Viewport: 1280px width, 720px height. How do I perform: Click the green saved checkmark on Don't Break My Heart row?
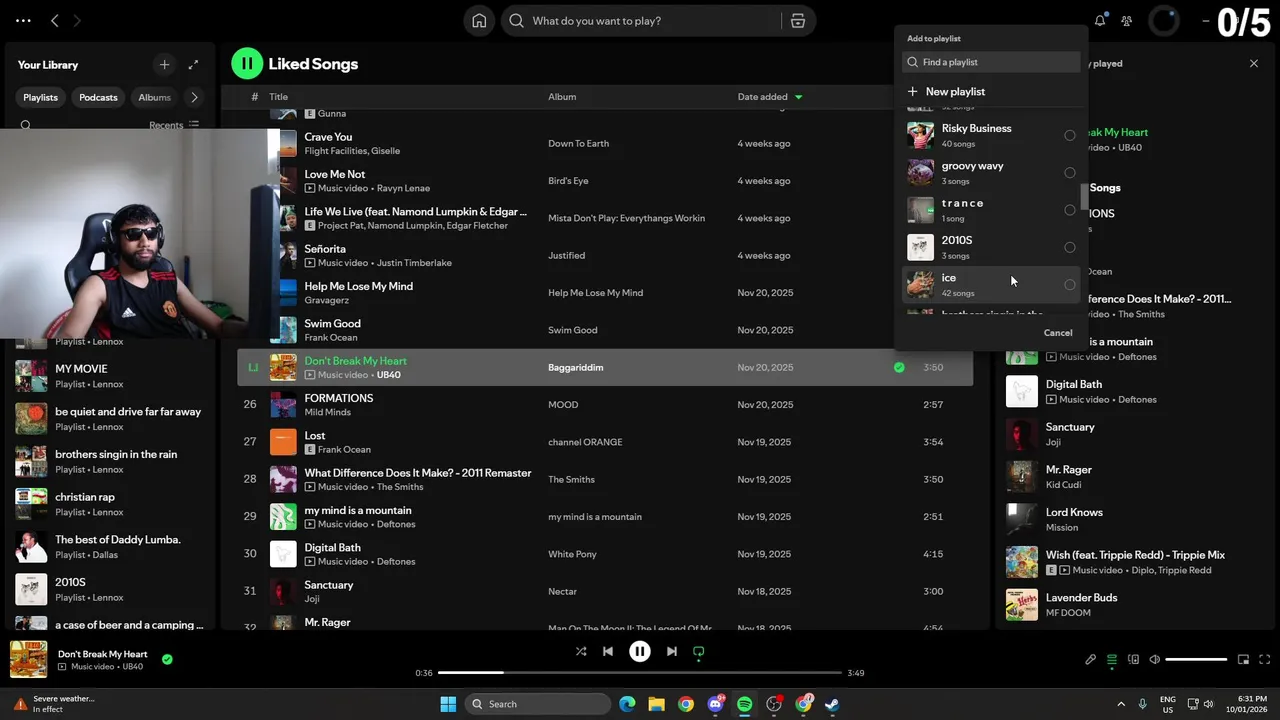tap(899, 367)
